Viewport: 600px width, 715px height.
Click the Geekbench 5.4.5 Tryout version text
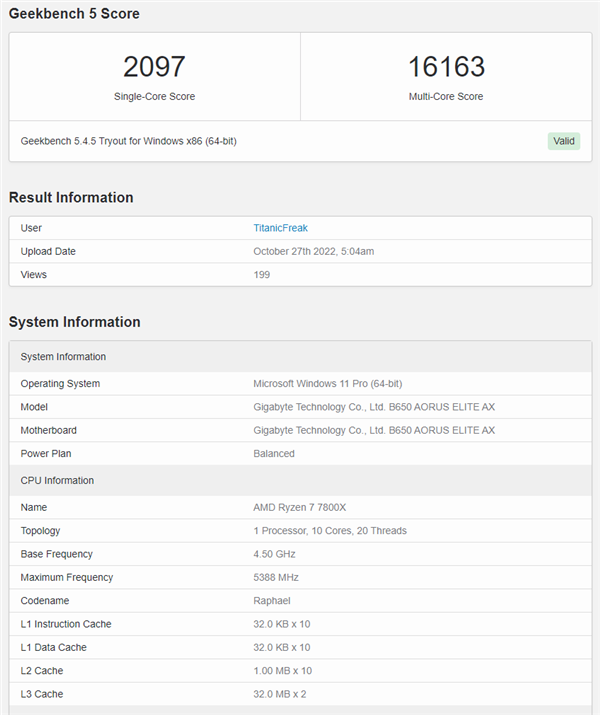pyautogui.click(x=128, y=141)
